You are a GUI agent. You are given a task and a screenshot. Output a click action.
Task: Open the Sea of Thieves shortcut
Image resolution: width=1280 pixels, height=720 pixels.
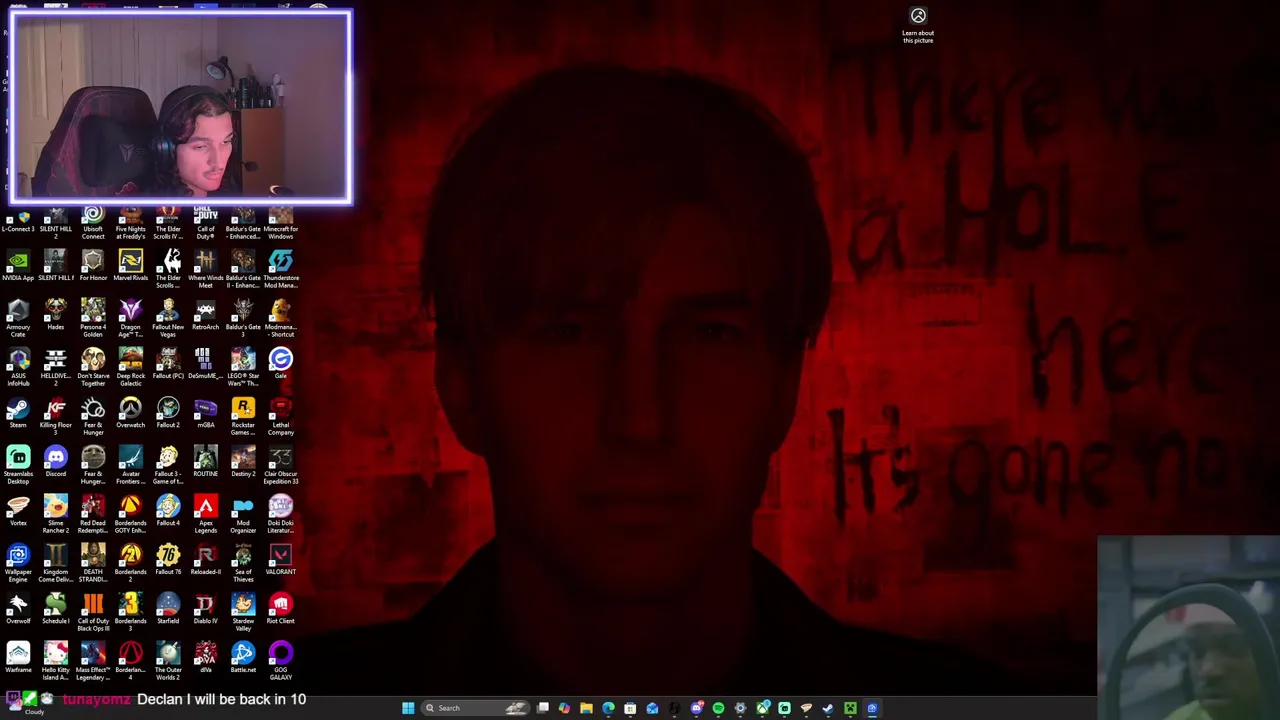(243, 562)
